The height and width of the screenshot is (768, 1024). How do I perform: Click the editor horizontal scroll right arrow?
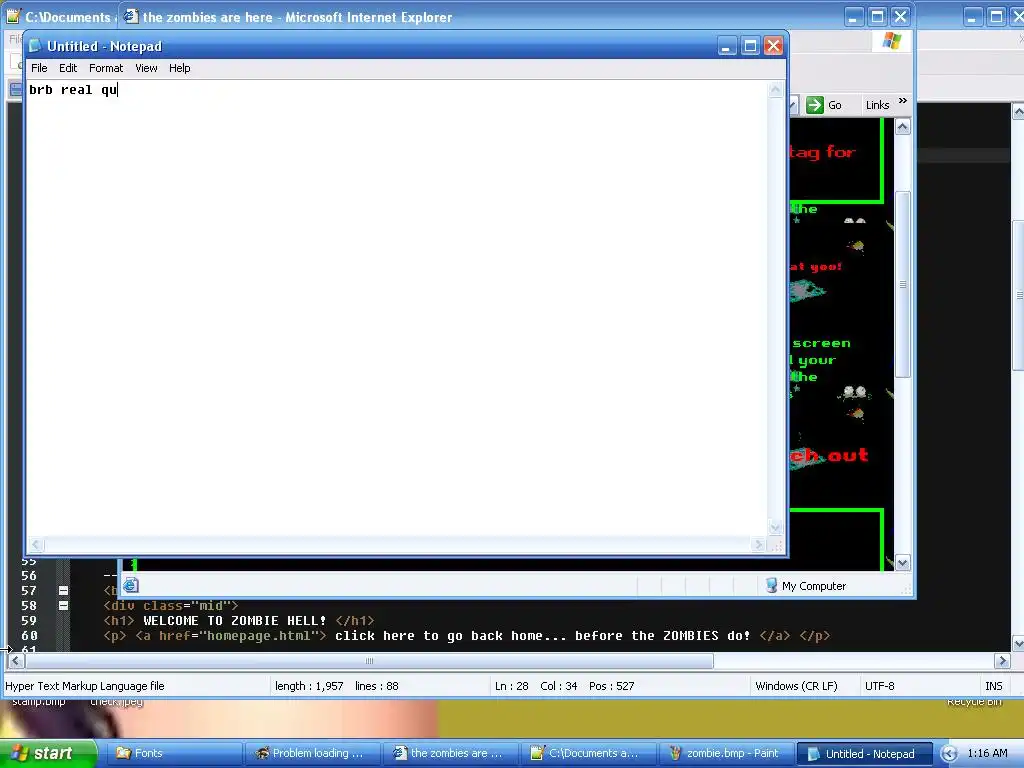click(1002, 661)
